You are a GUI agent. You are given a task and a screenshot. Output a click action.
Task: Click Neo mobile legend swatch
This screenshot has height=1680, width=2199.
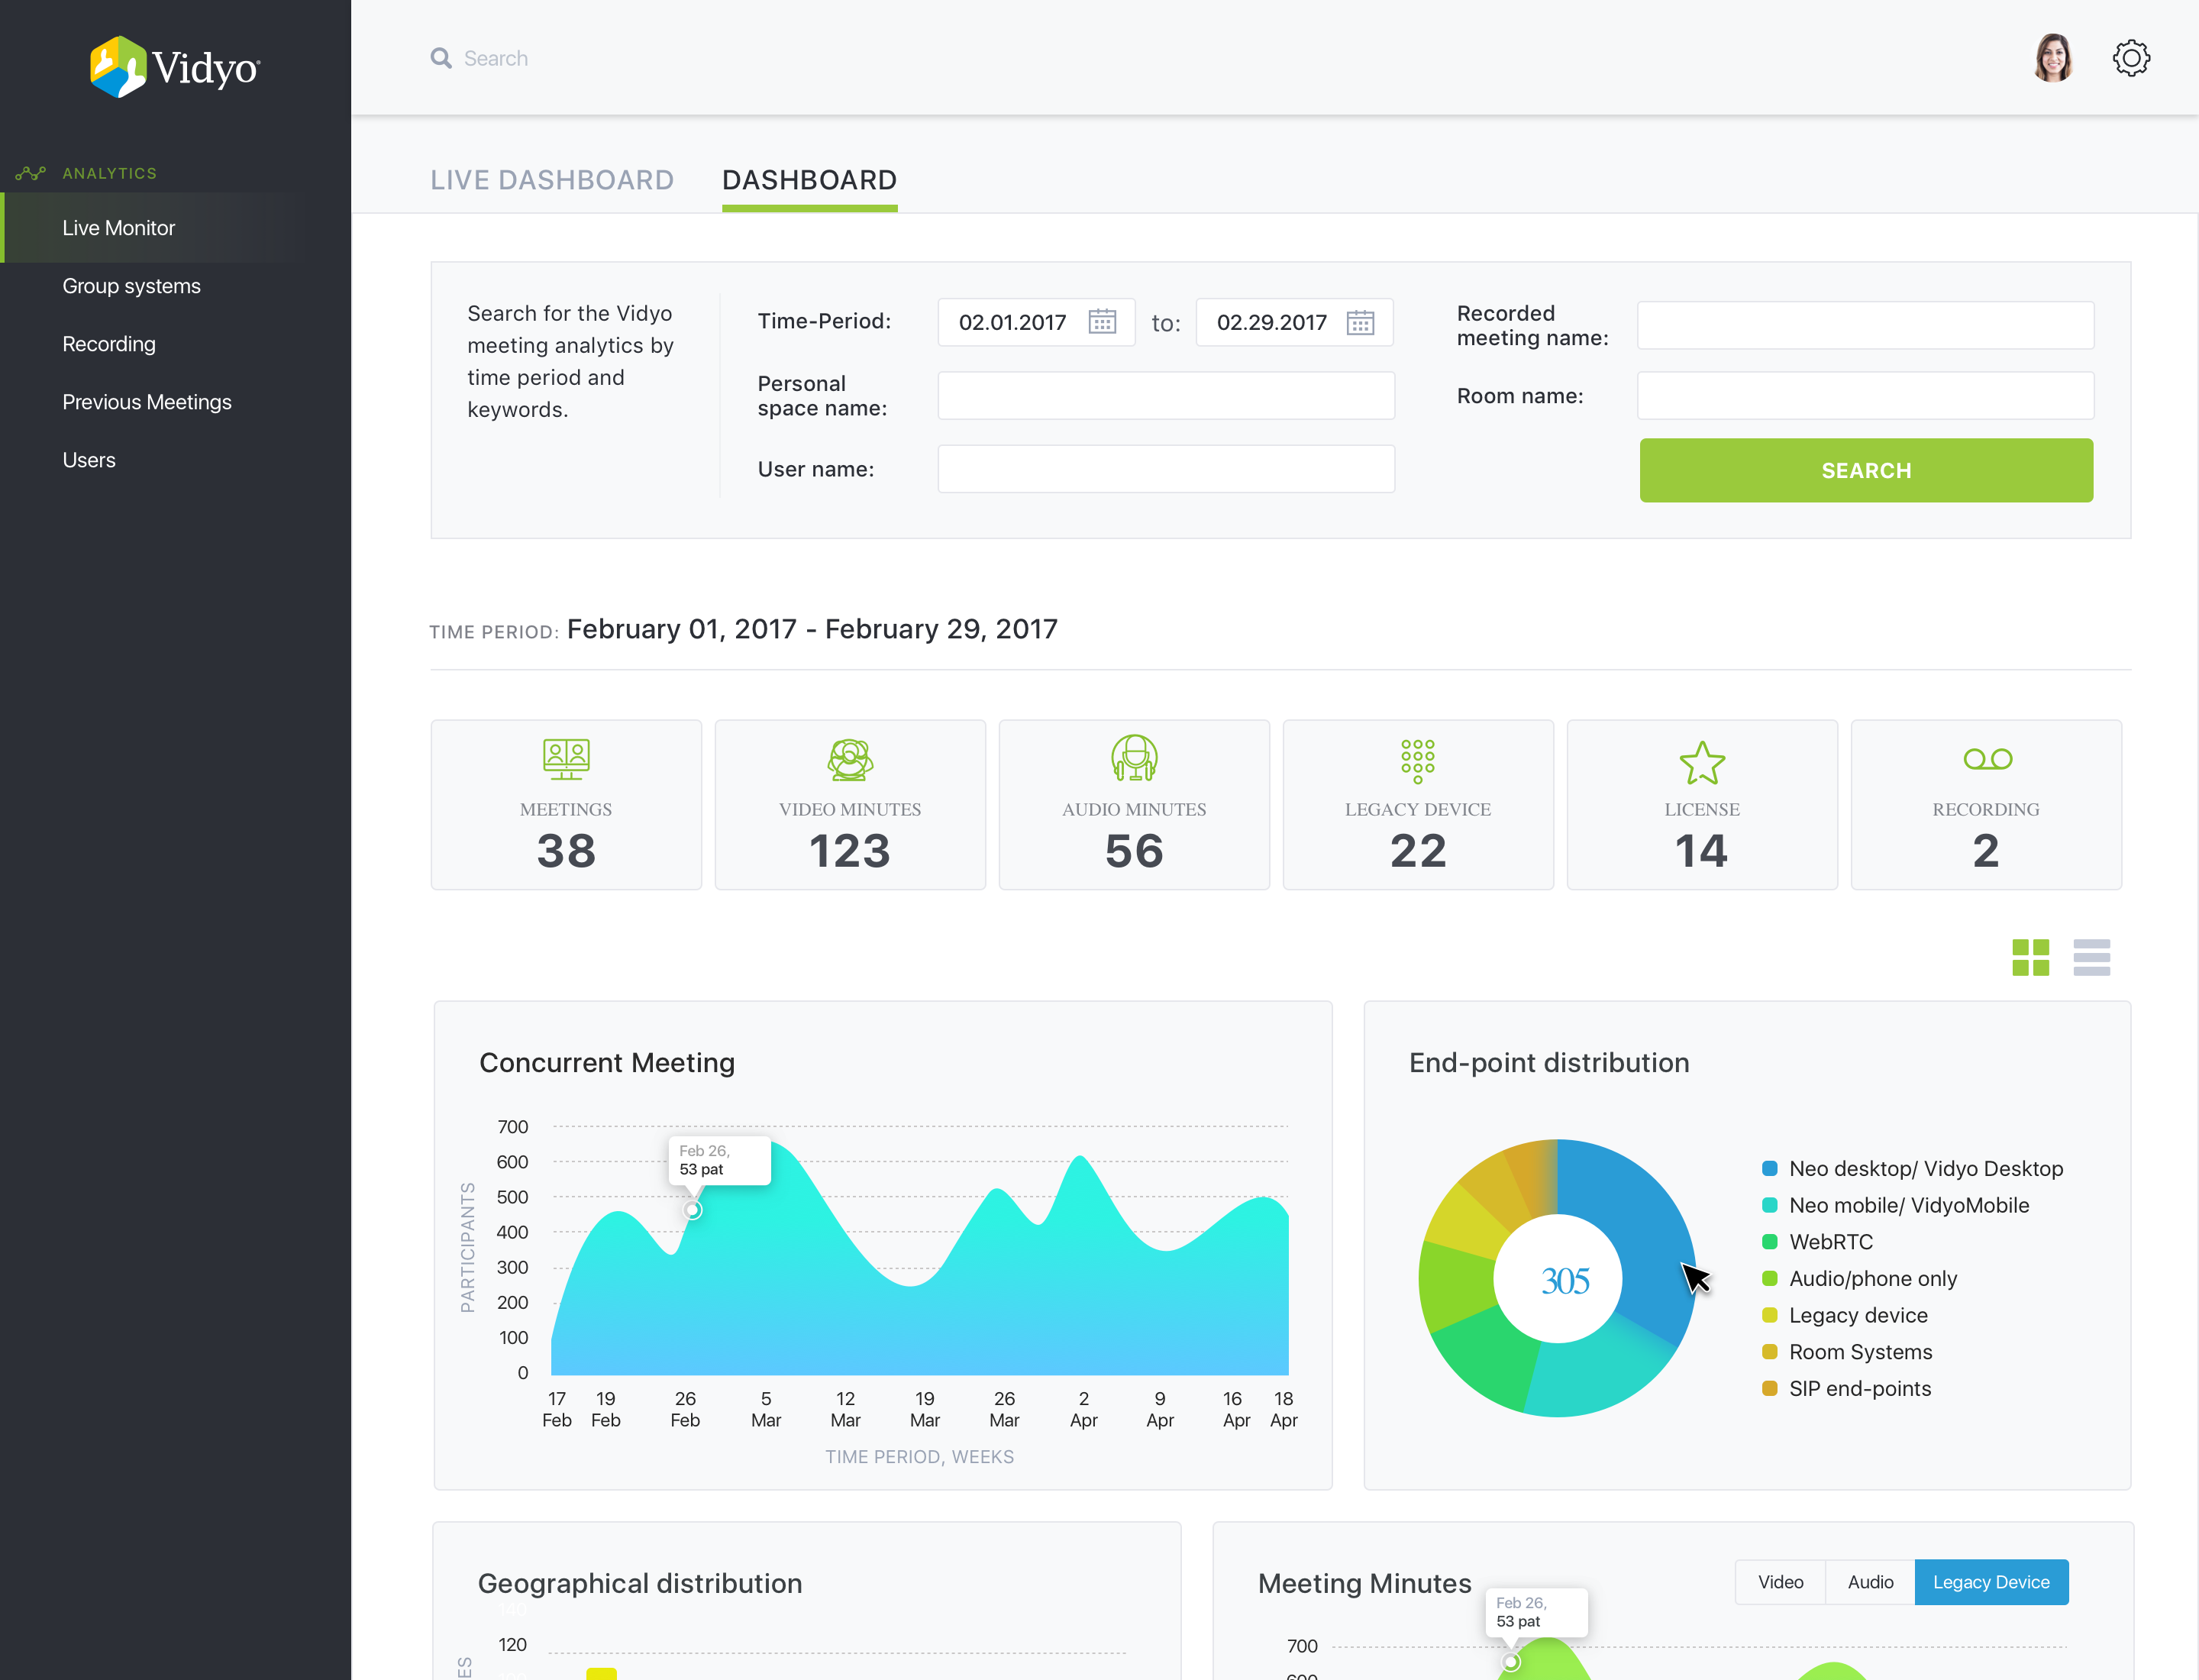1769,1205
